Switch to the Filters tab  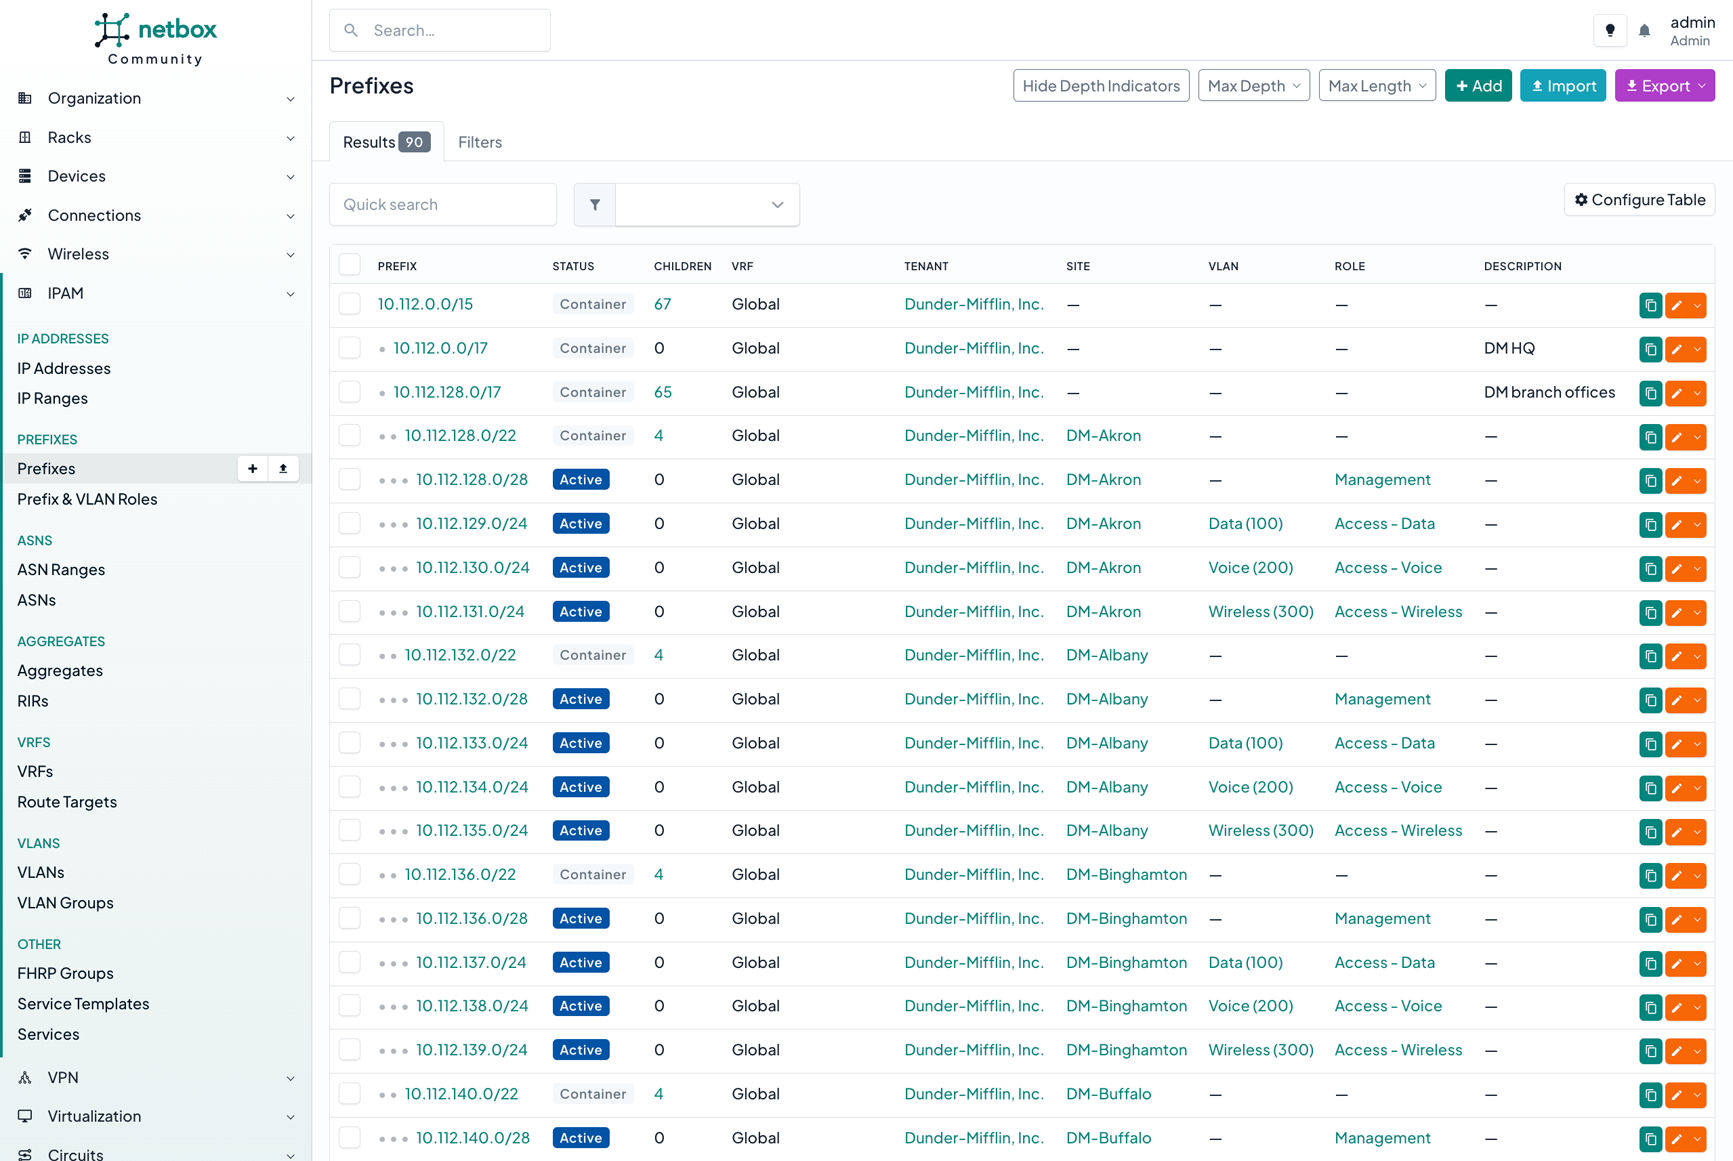pos(480,142)
